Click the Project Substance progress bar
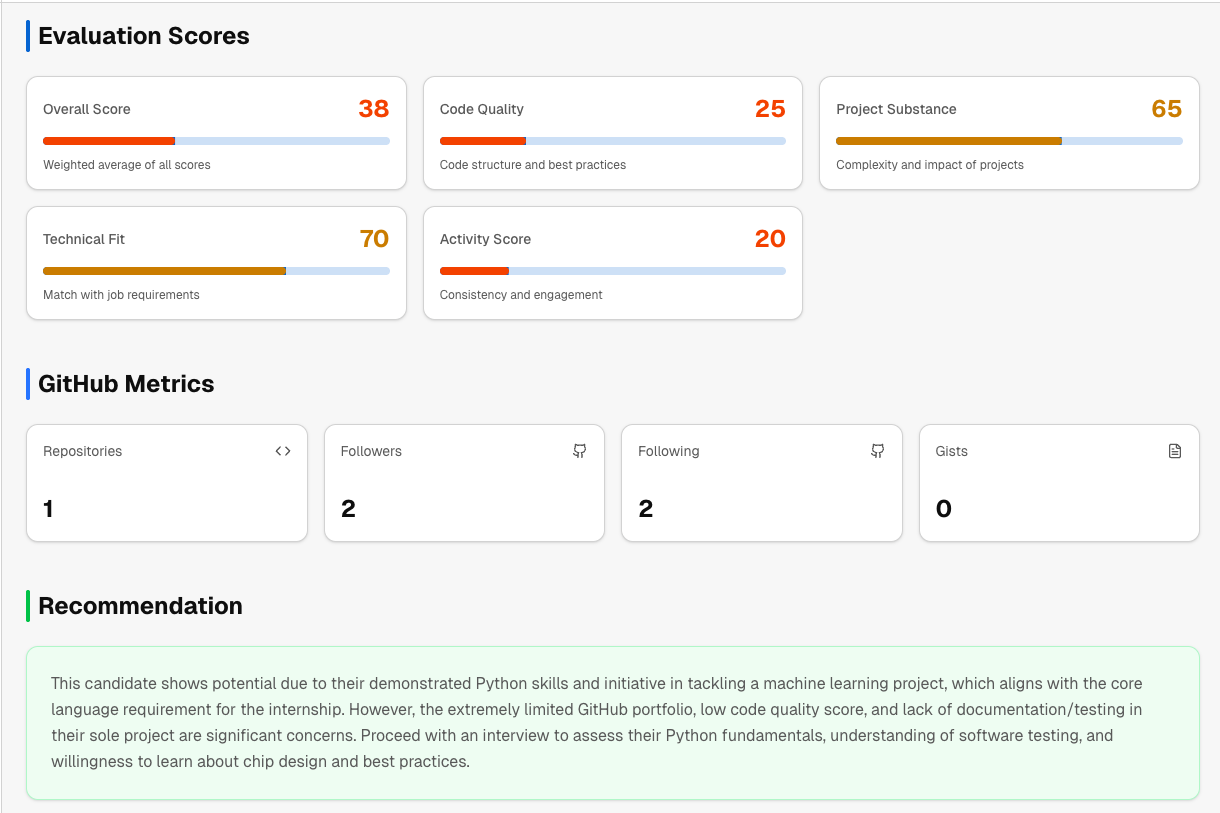 [x=1009, y=141]
